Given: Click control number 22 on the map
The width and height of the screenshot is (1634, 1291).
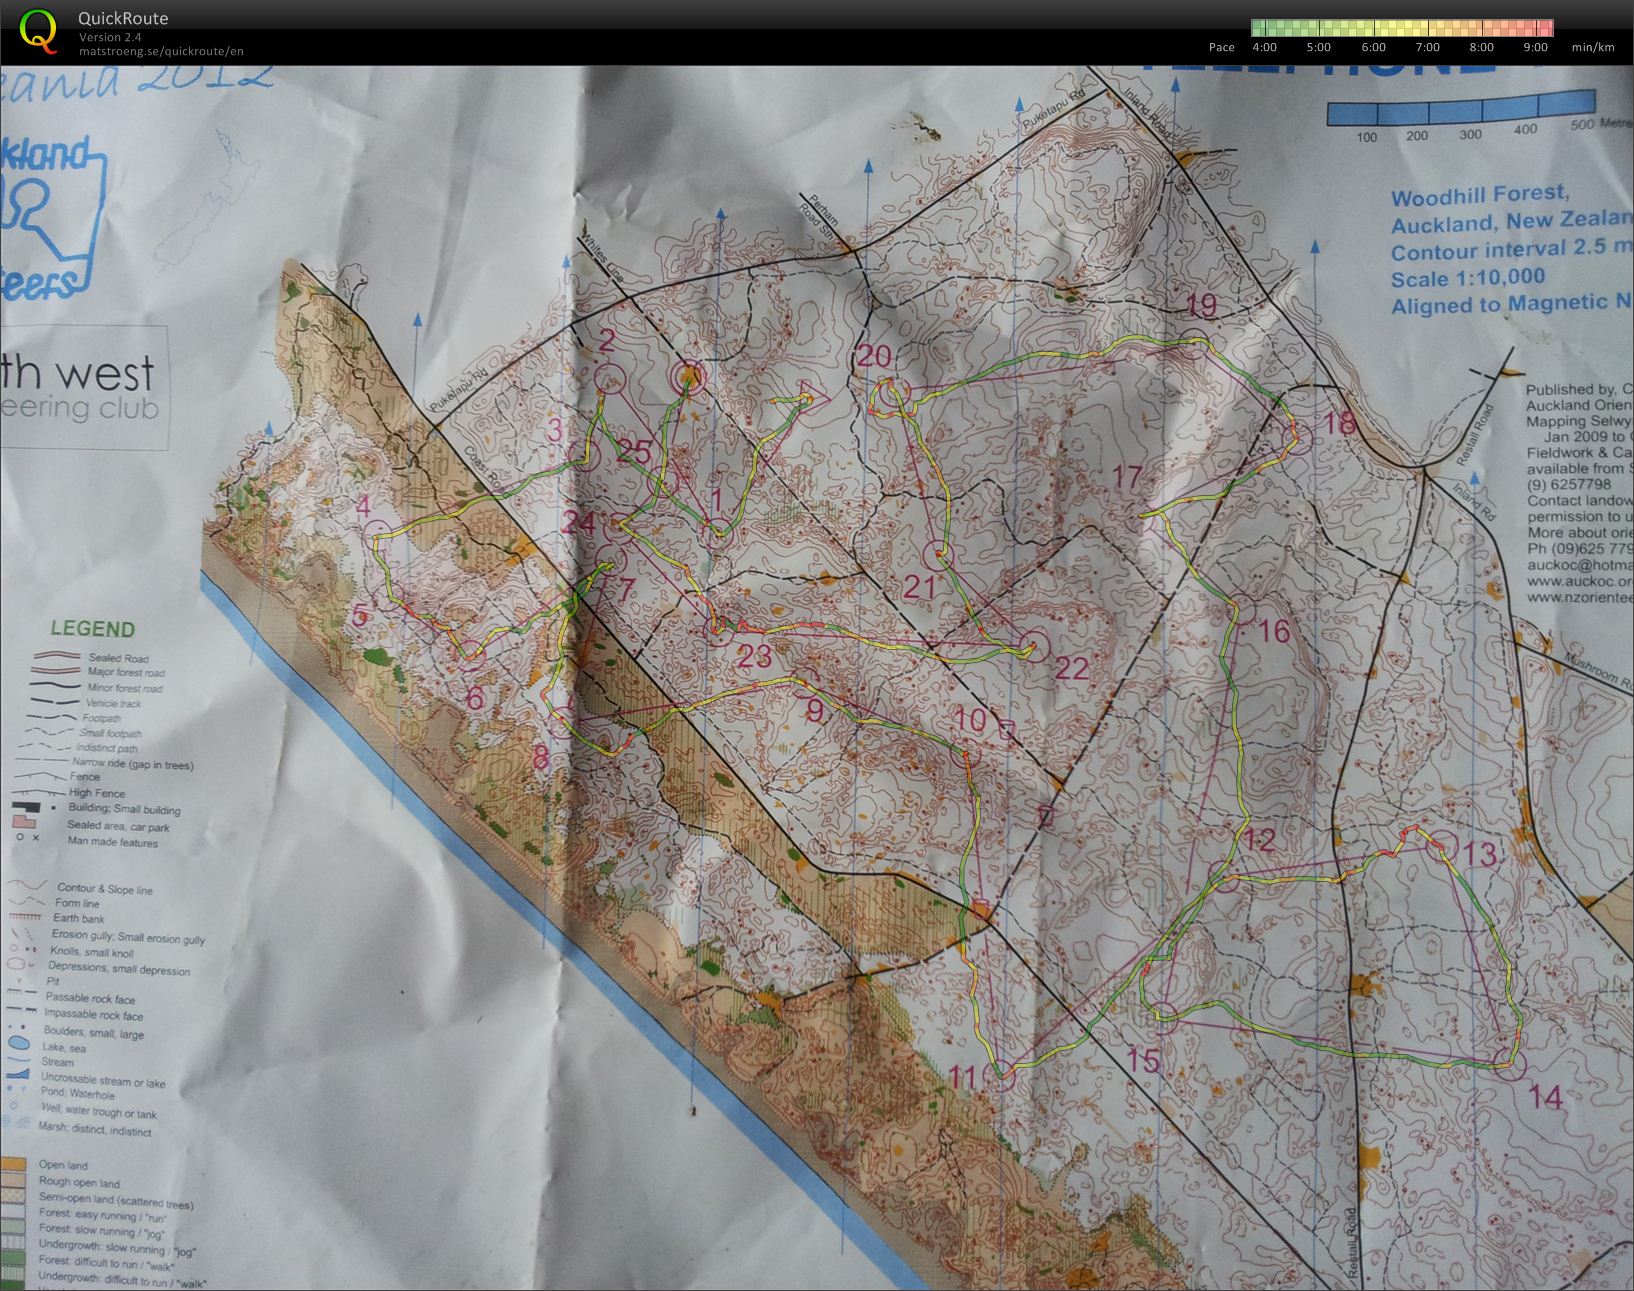Looking at the screenshot, I should [1071, 667].
